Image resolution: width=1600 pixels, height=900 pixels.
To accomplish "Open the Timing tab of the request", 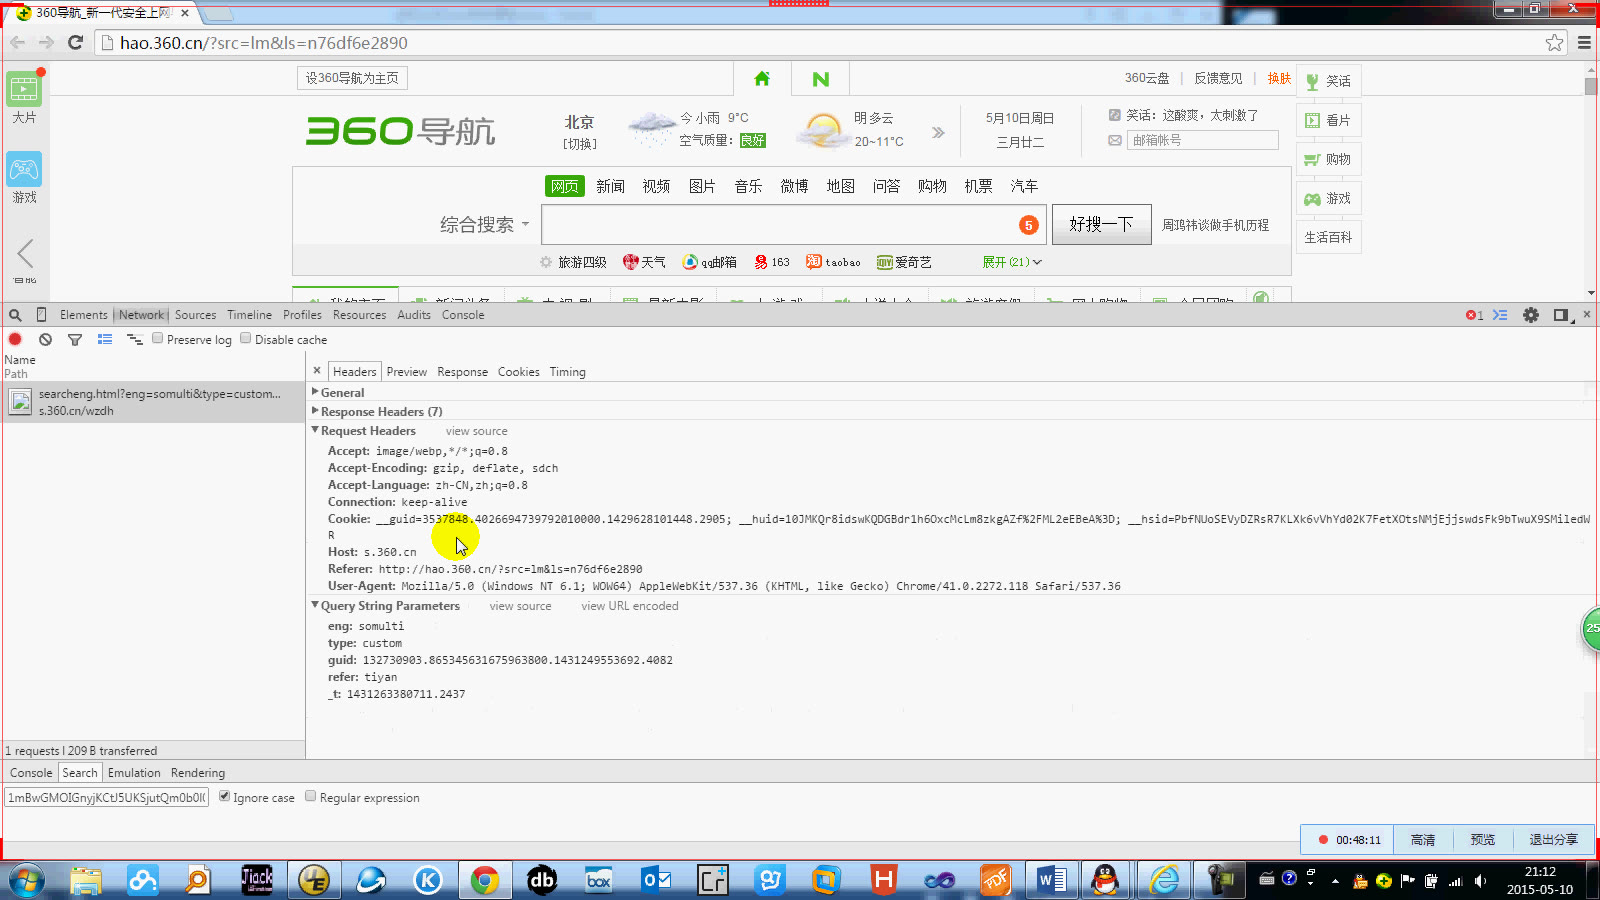I will [567, 372].
